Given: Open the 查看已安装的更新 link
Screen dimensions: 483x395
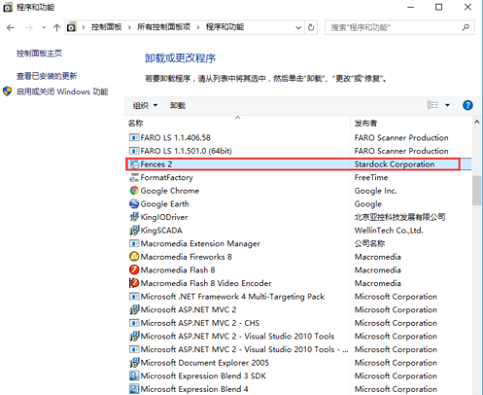Looking at the screenshot, I should [47, 76].
